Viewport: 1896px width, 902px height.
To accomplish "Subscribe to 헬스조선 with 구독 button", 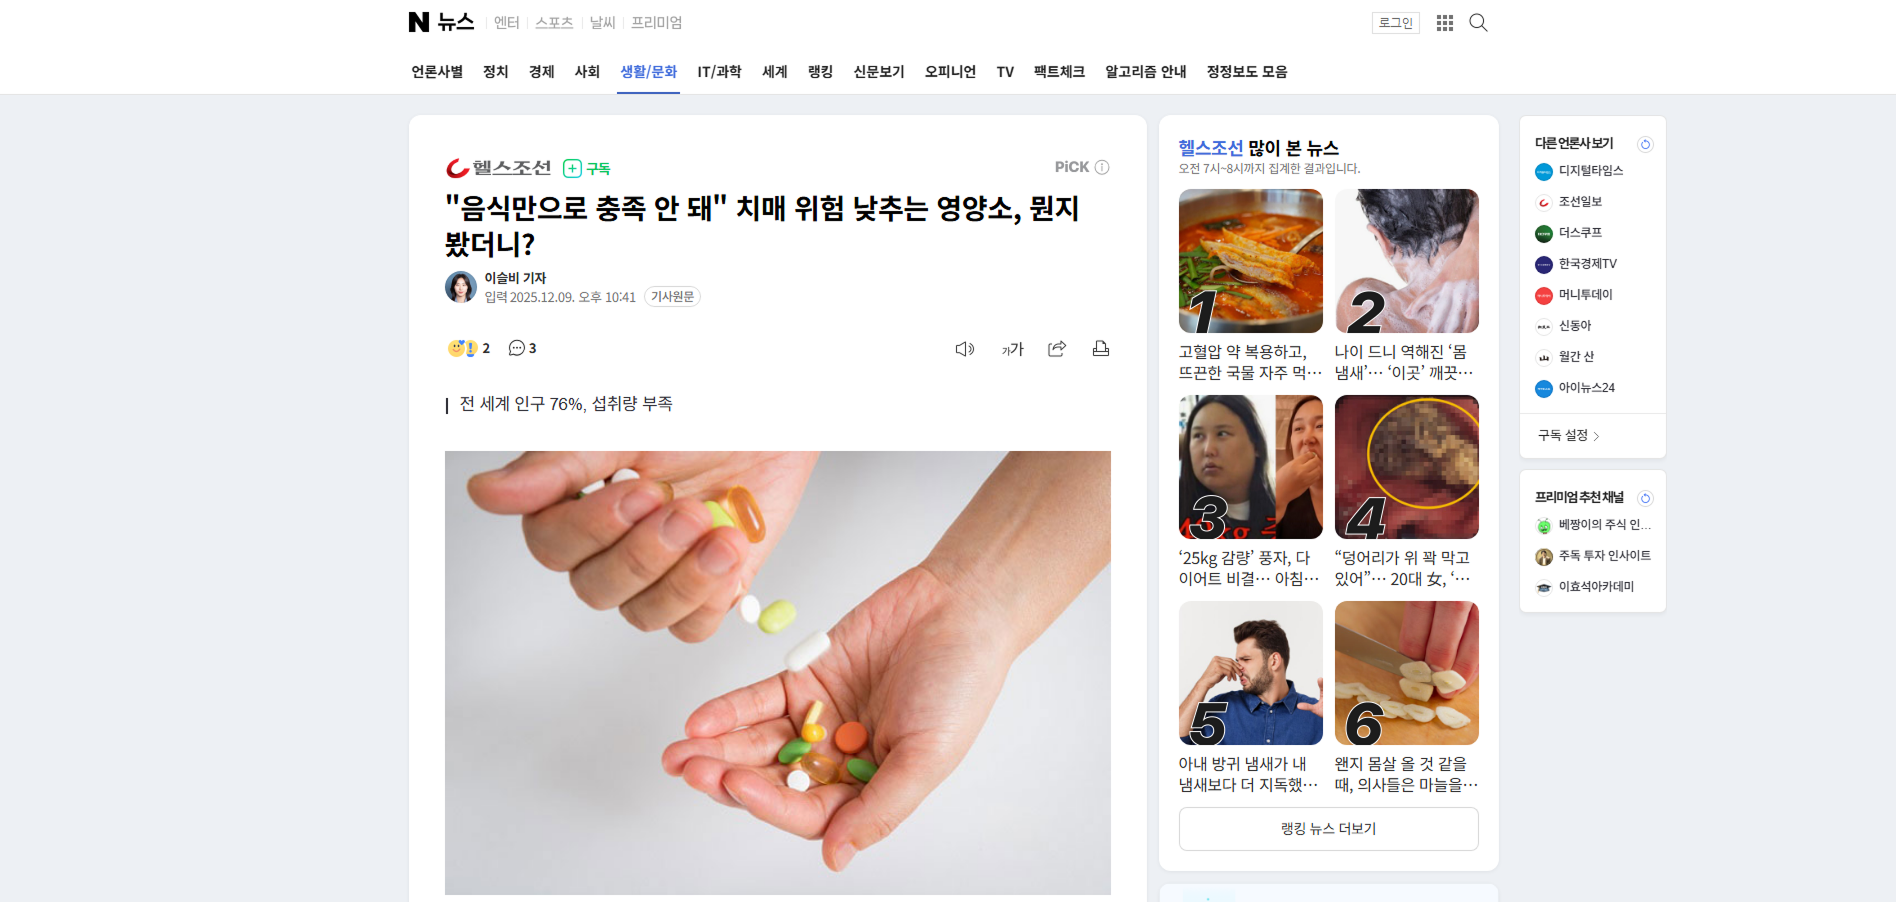I will (587, 168).
